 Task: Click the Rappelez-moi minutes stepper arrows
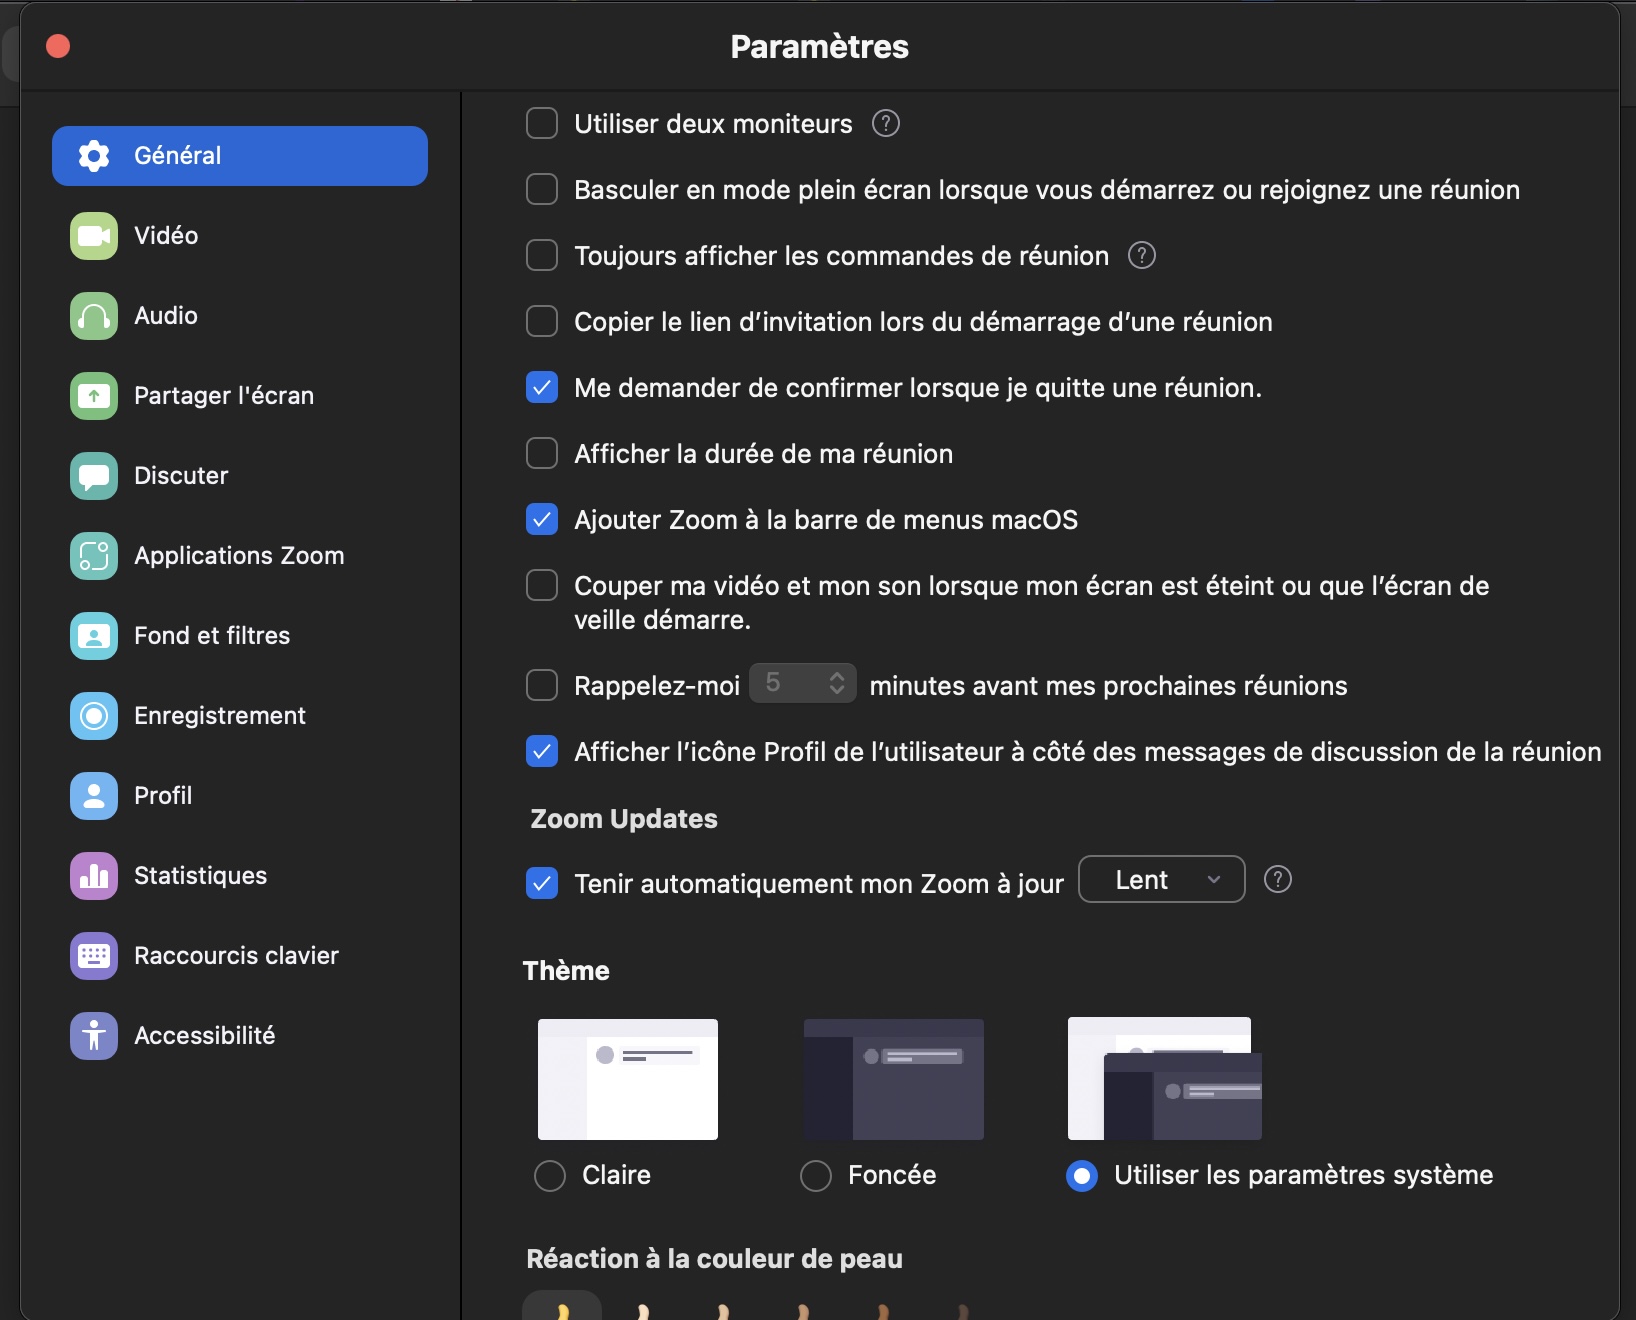pos(837,684)
